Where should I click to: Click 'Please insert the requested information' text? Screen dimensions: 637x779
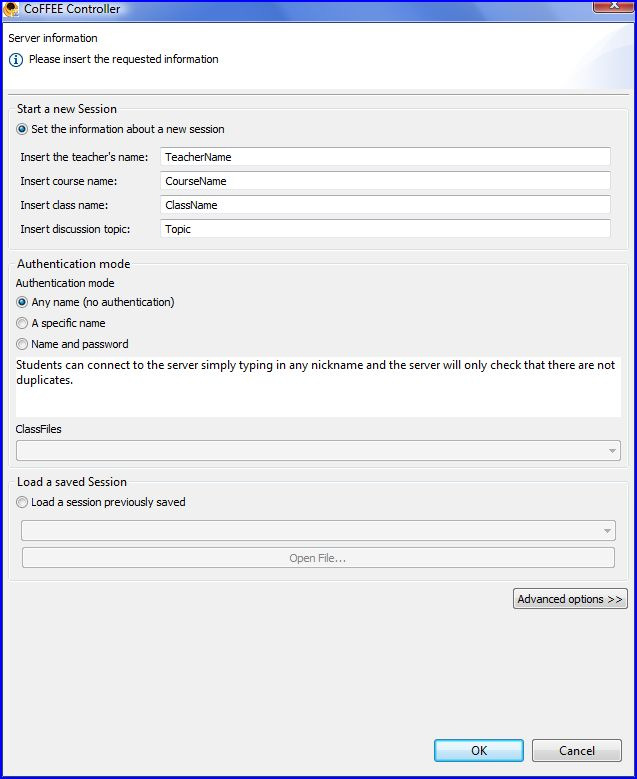point(124,59)
